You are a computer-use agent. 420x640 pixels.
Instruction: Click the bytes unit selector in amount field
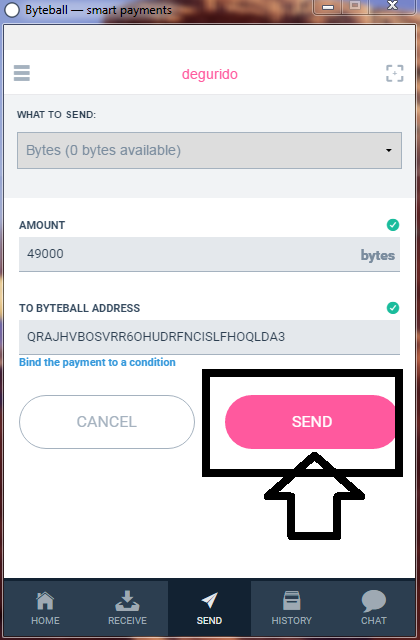[x=378, y=255]
